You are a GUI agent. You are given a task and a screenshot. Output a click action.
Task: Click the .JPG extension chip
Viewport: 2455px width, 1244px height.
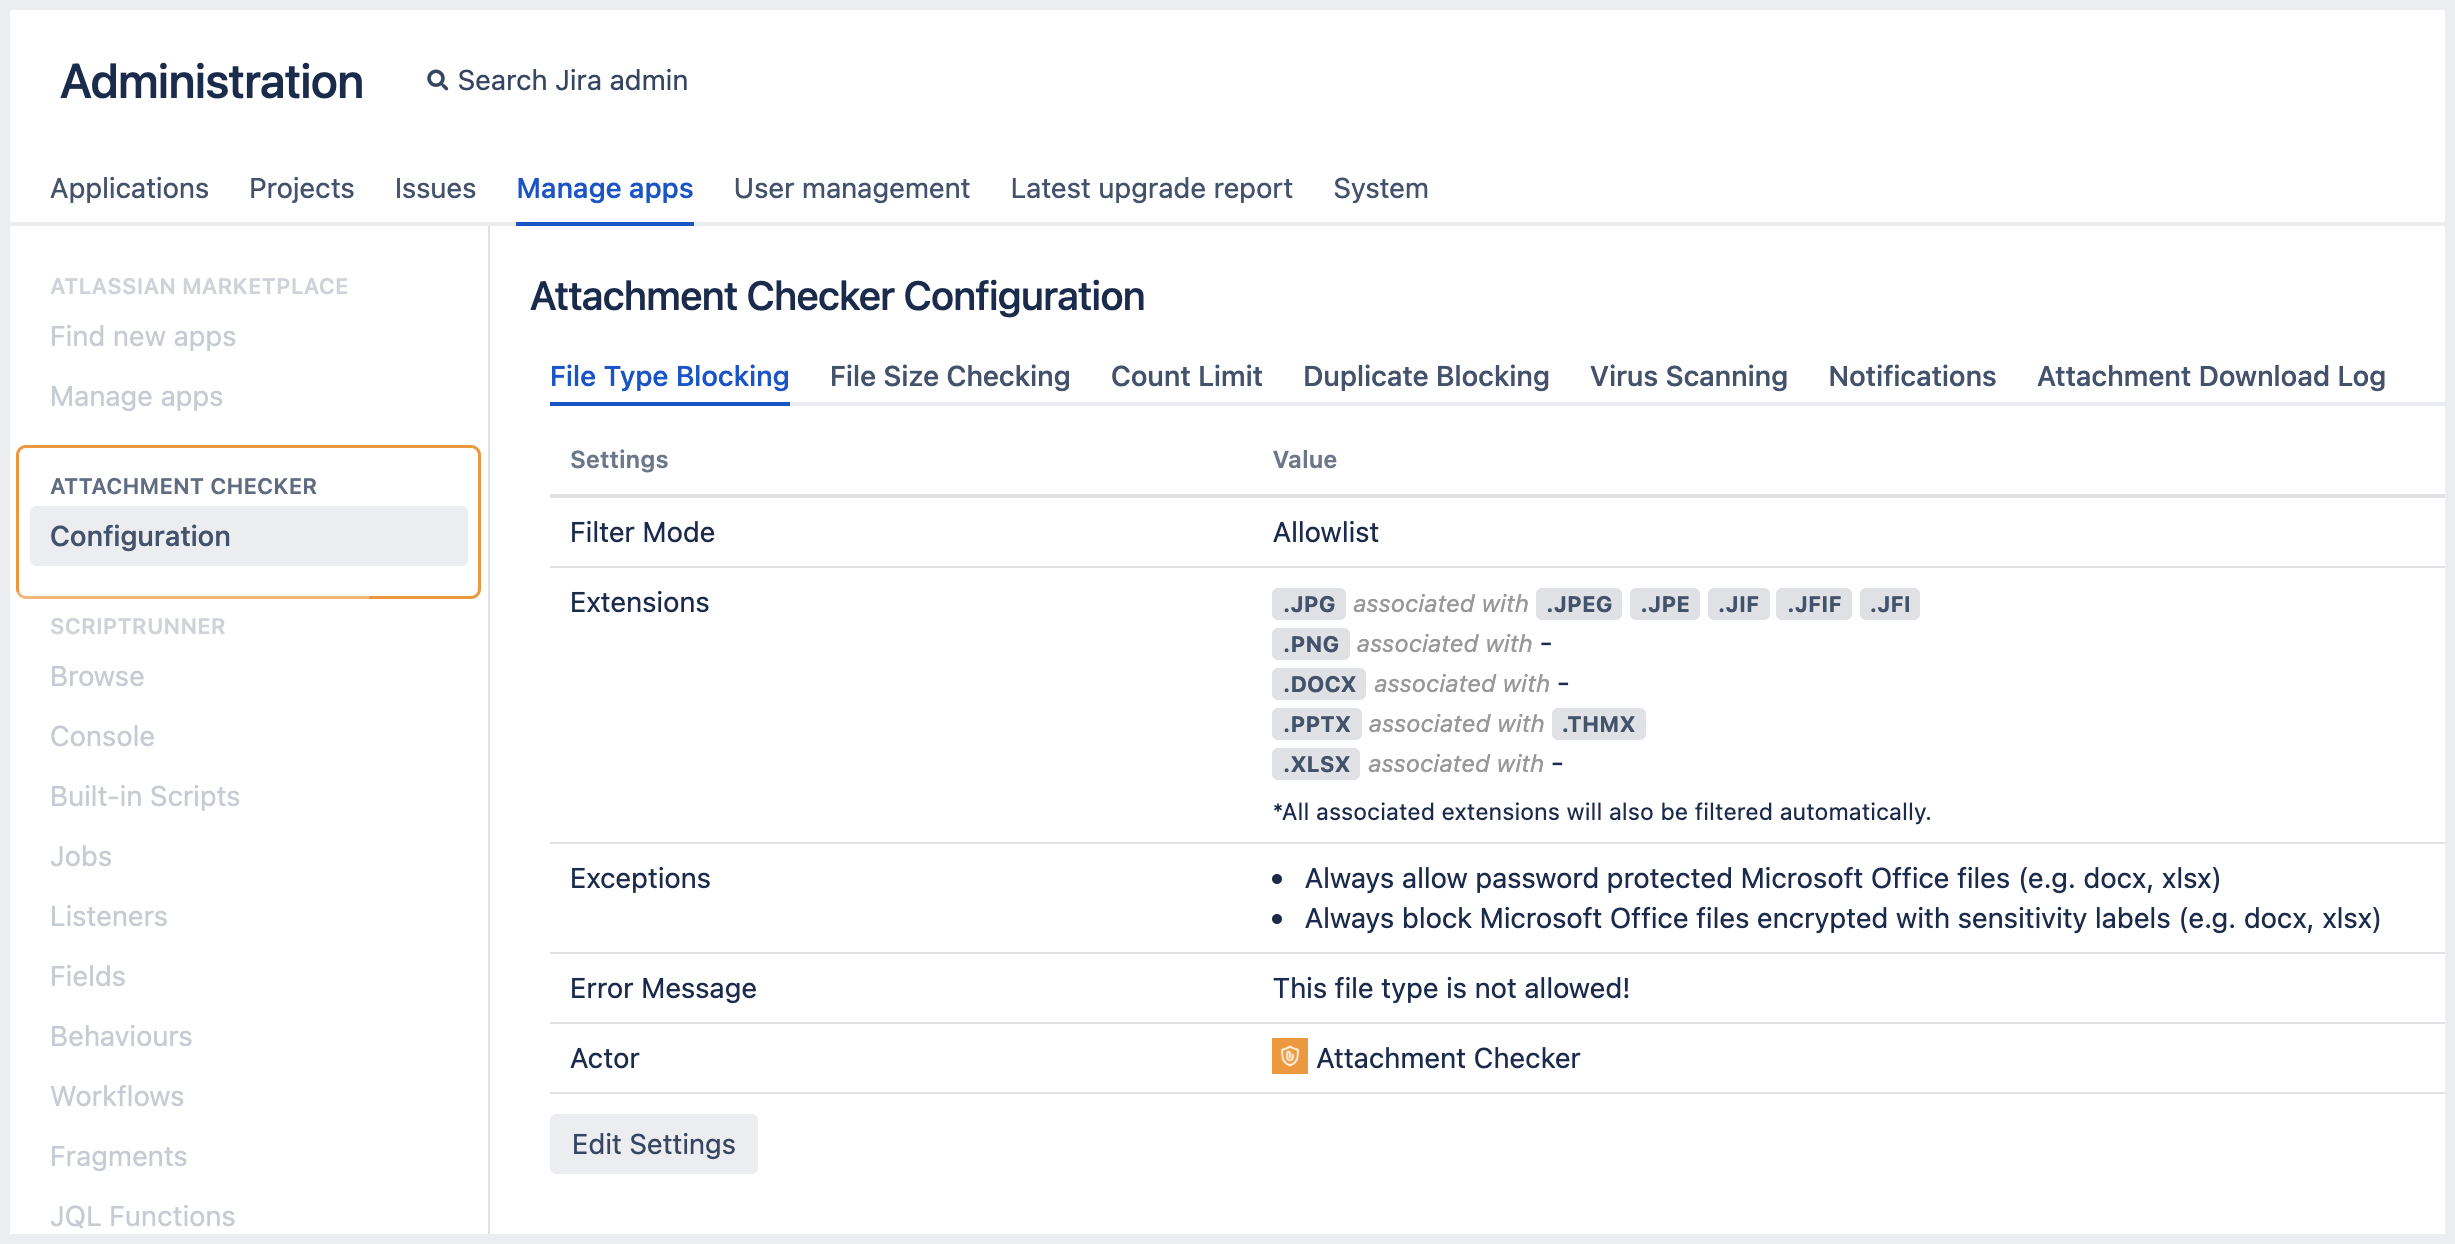(x=1310, y=603)
